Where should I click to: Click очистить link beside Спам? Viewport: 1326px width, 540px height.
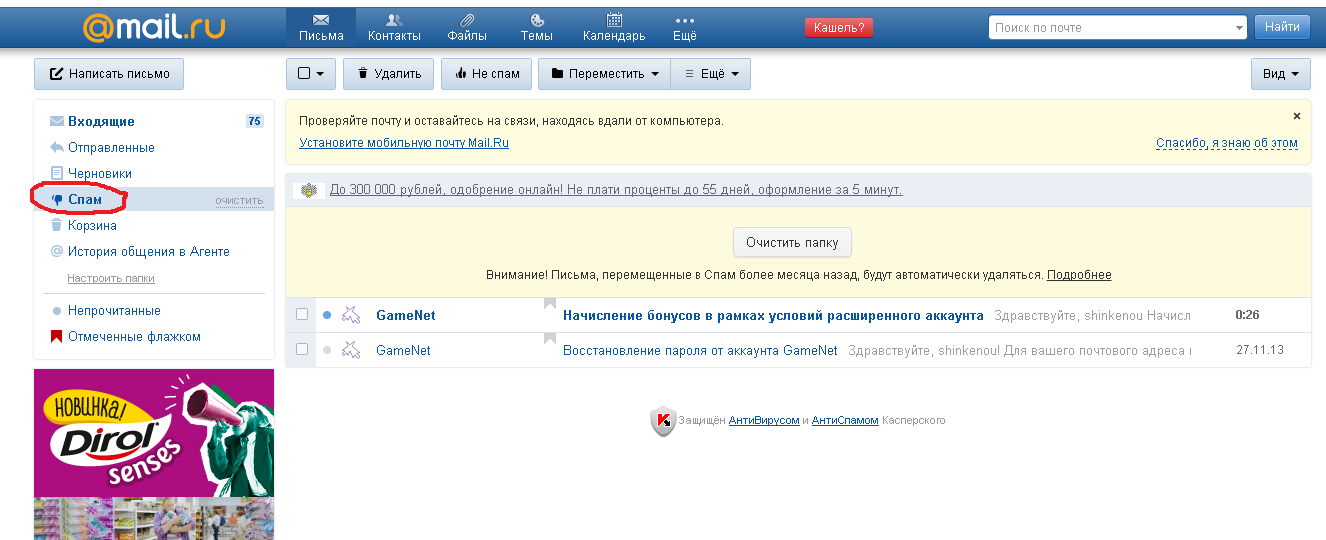[239, 201]
